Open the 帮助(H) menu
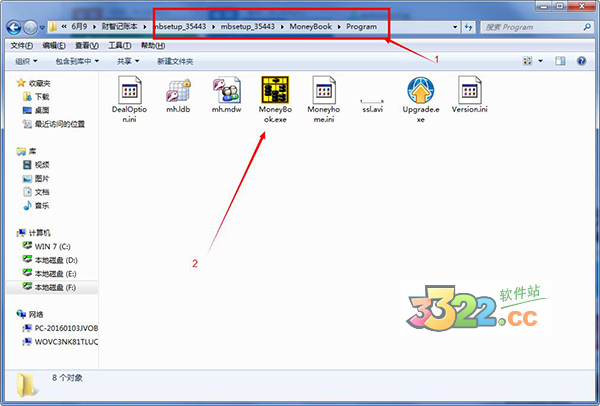Viewport: 600px width, 406px height. pyautogui.click(x=153, y=46)
